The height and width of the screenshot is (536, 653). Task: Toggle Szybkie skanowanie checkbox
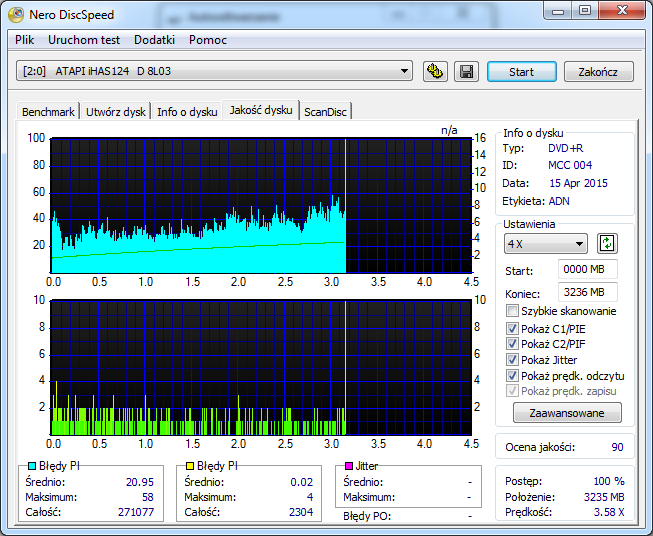tap(512, 311)
